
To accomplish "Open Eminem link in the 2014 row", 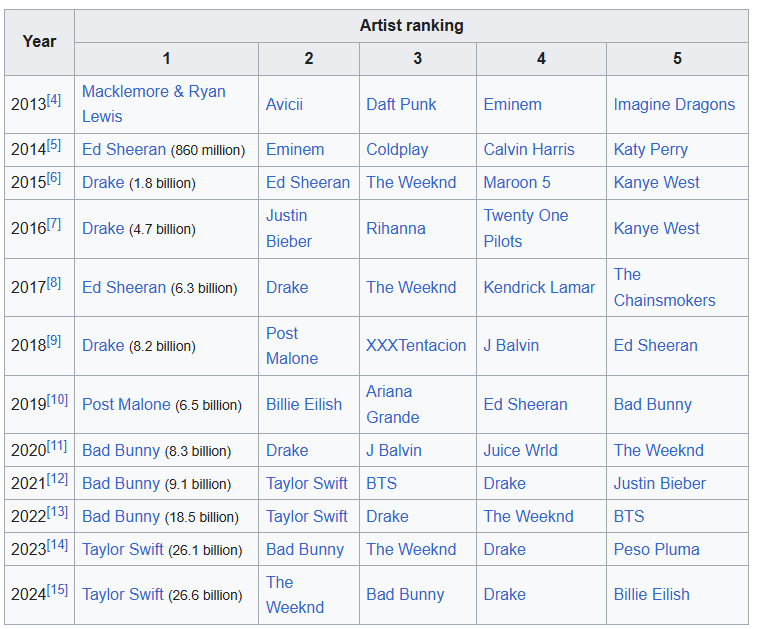I will point(295,149).
